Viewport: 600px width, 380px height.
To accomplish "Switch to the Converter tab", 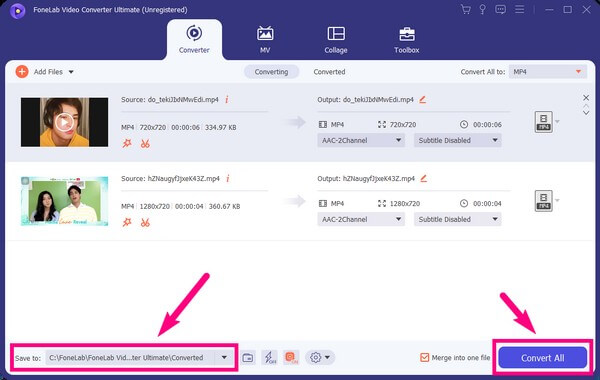I will pyautogui.click(x=194, y=40).
